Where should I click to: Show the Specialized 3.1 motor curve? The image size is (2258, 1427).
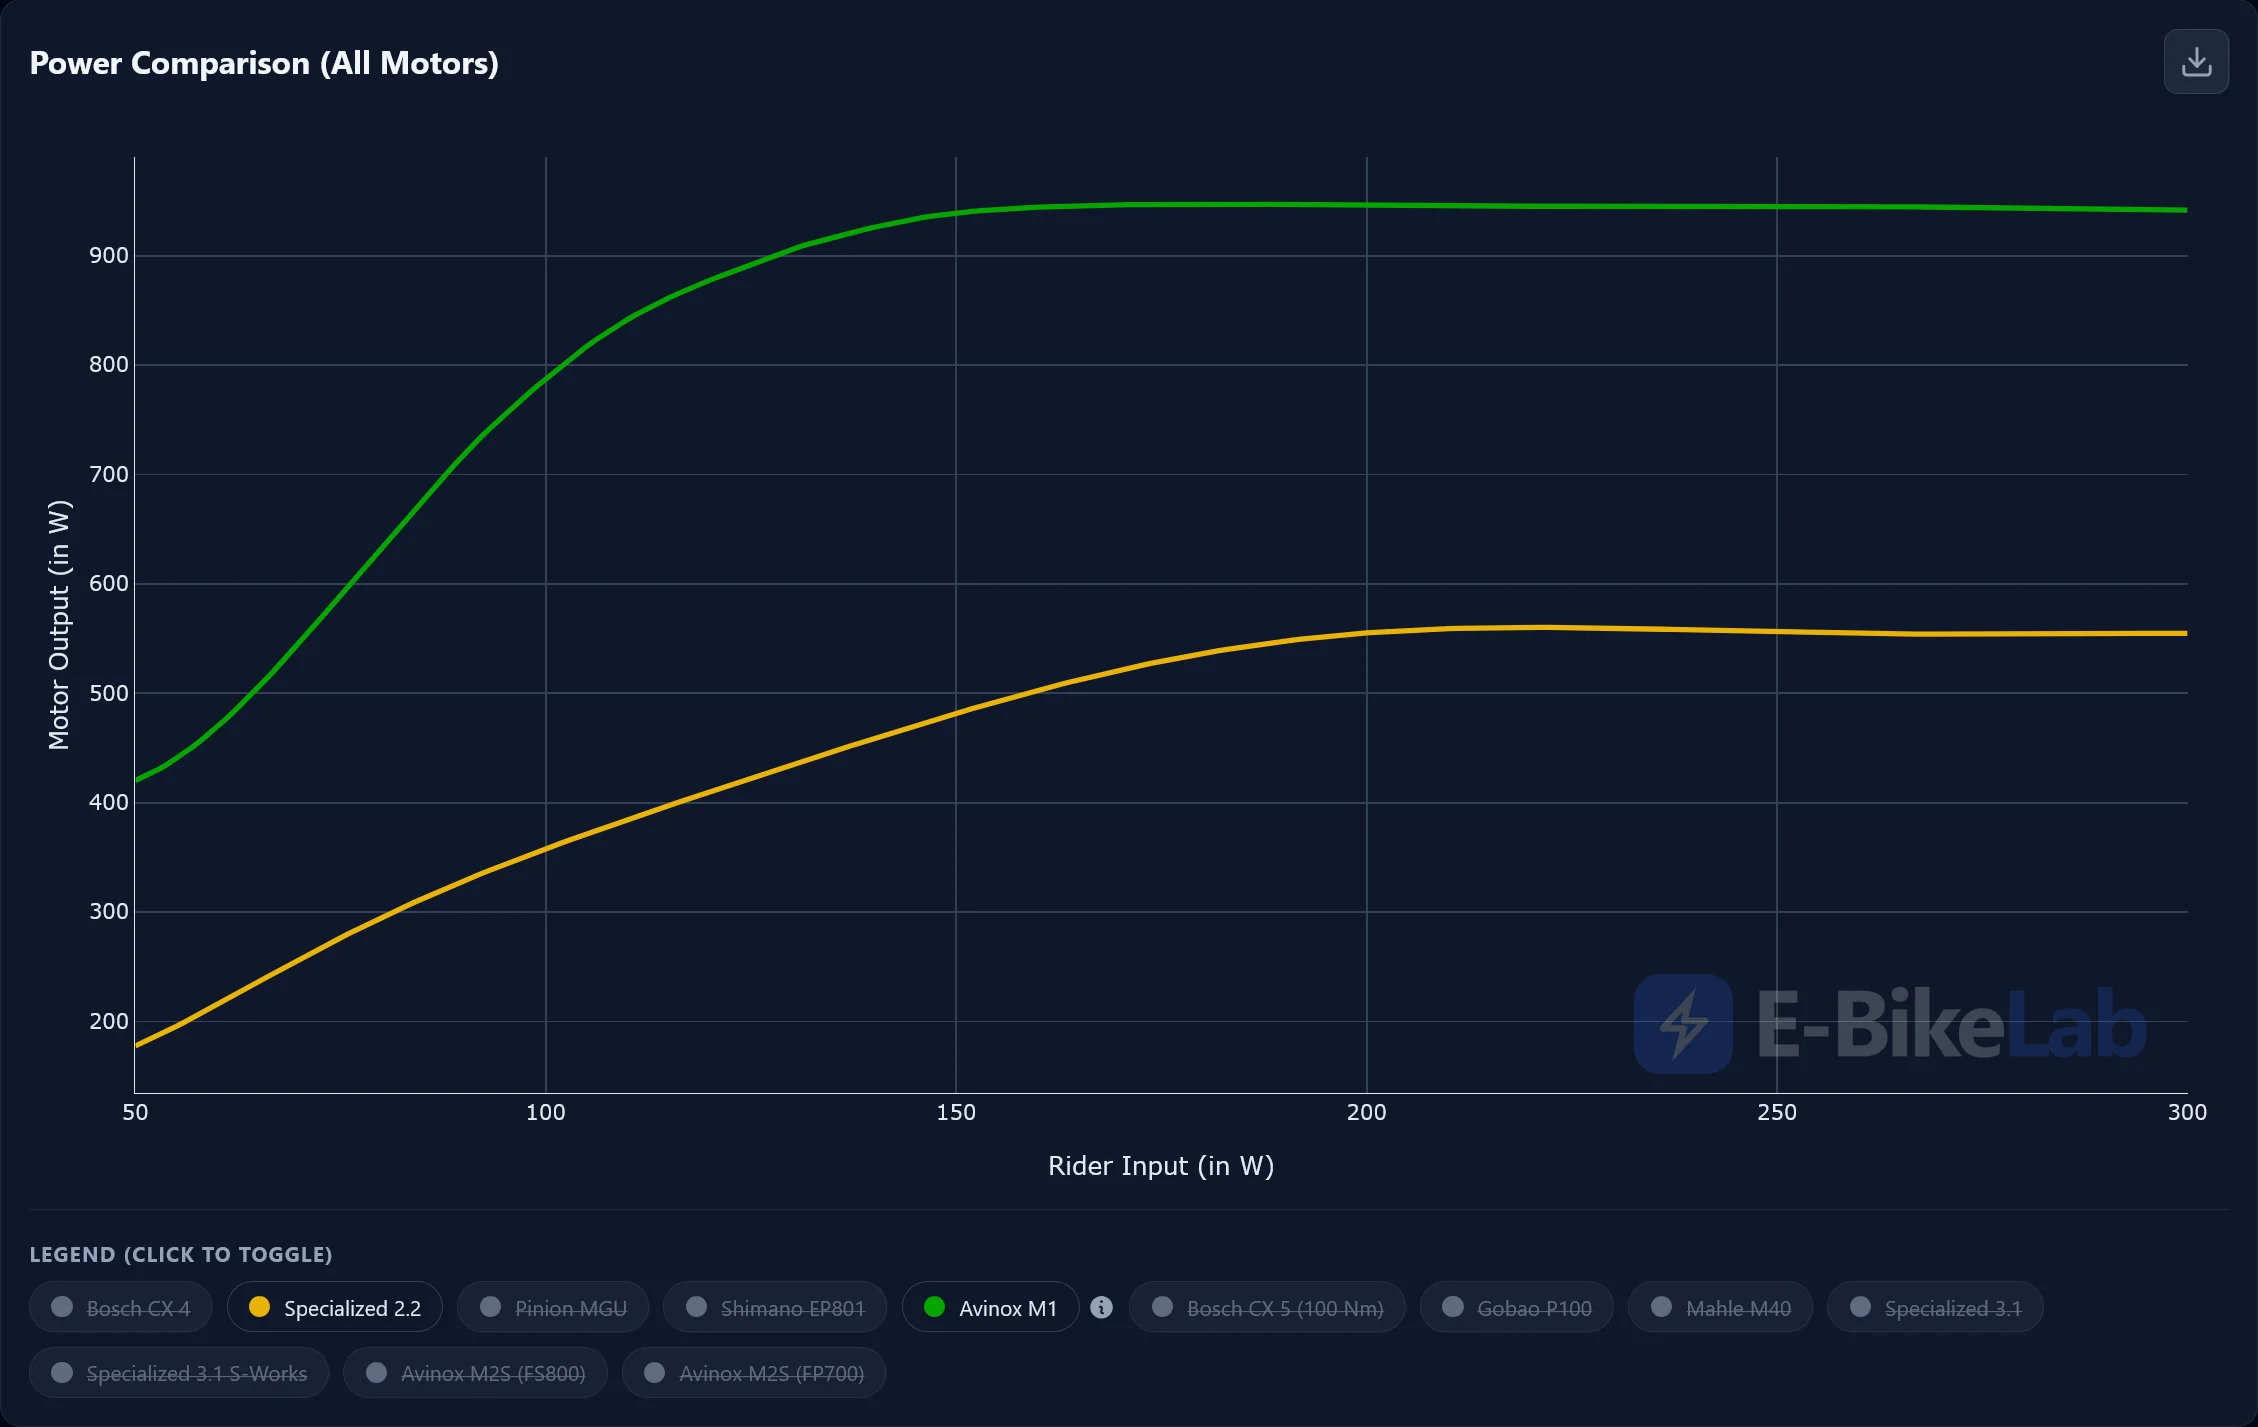tap(1935, 1307)
